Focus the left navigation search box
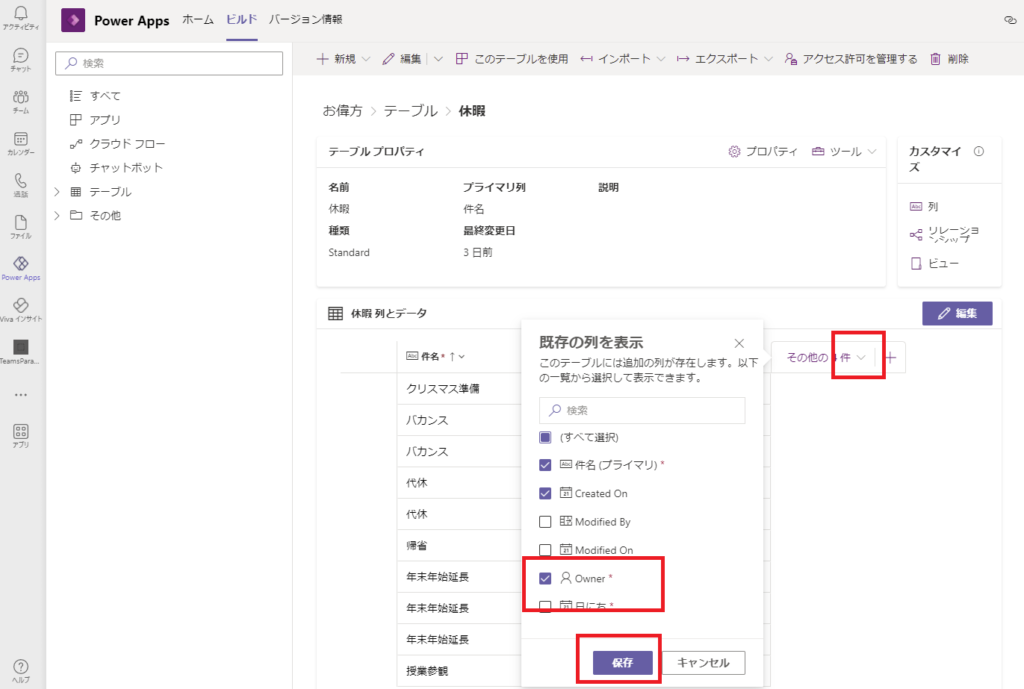The width and height of the screenshot is (1024, 689). coord(169,63)
